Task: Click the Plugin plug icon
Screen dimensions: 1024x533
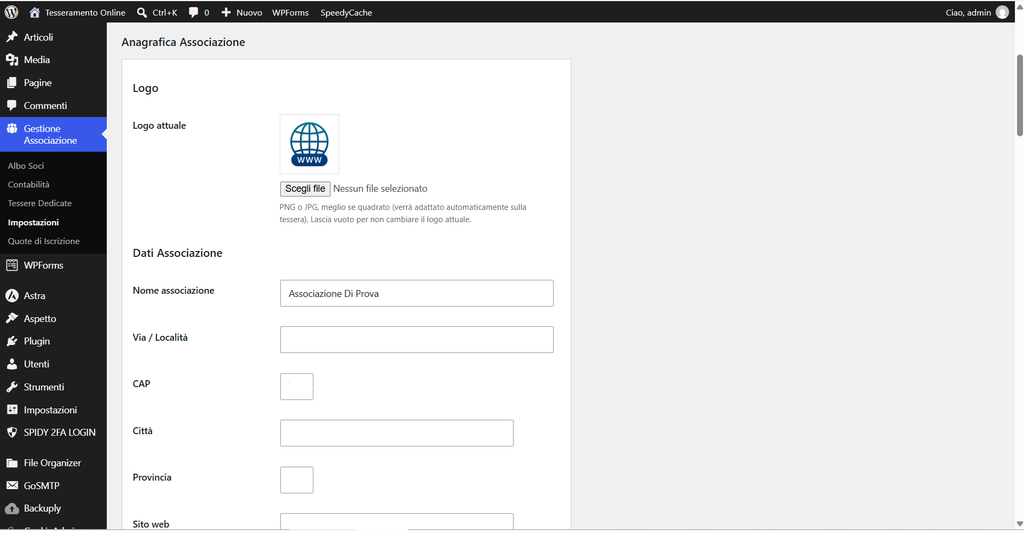Action: [x=12, y=341]
